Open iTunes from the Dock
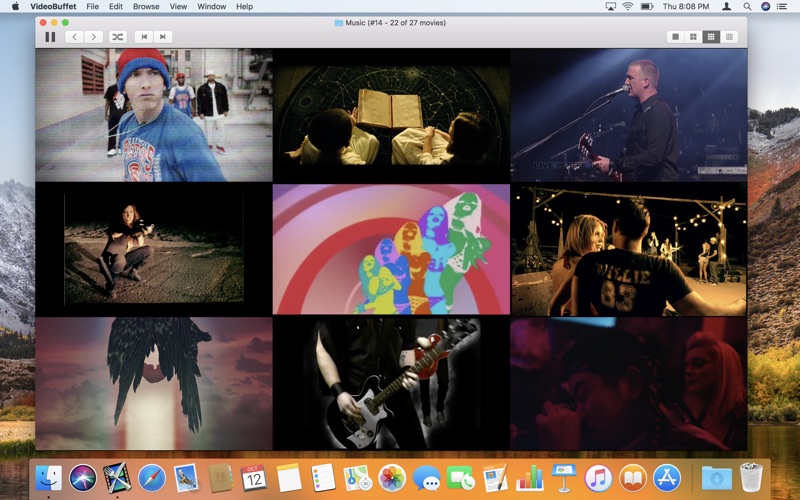 point(598,478)
